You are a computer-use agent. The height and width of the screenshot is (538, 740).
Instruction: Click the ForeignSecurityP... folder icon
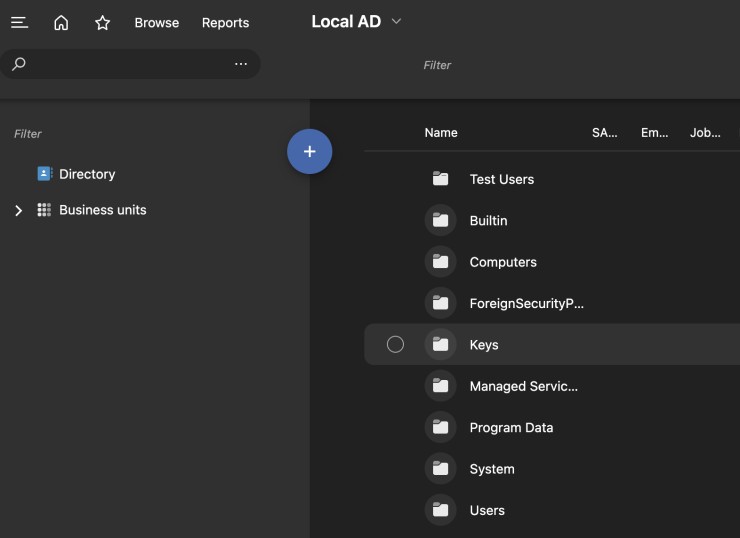440,303
